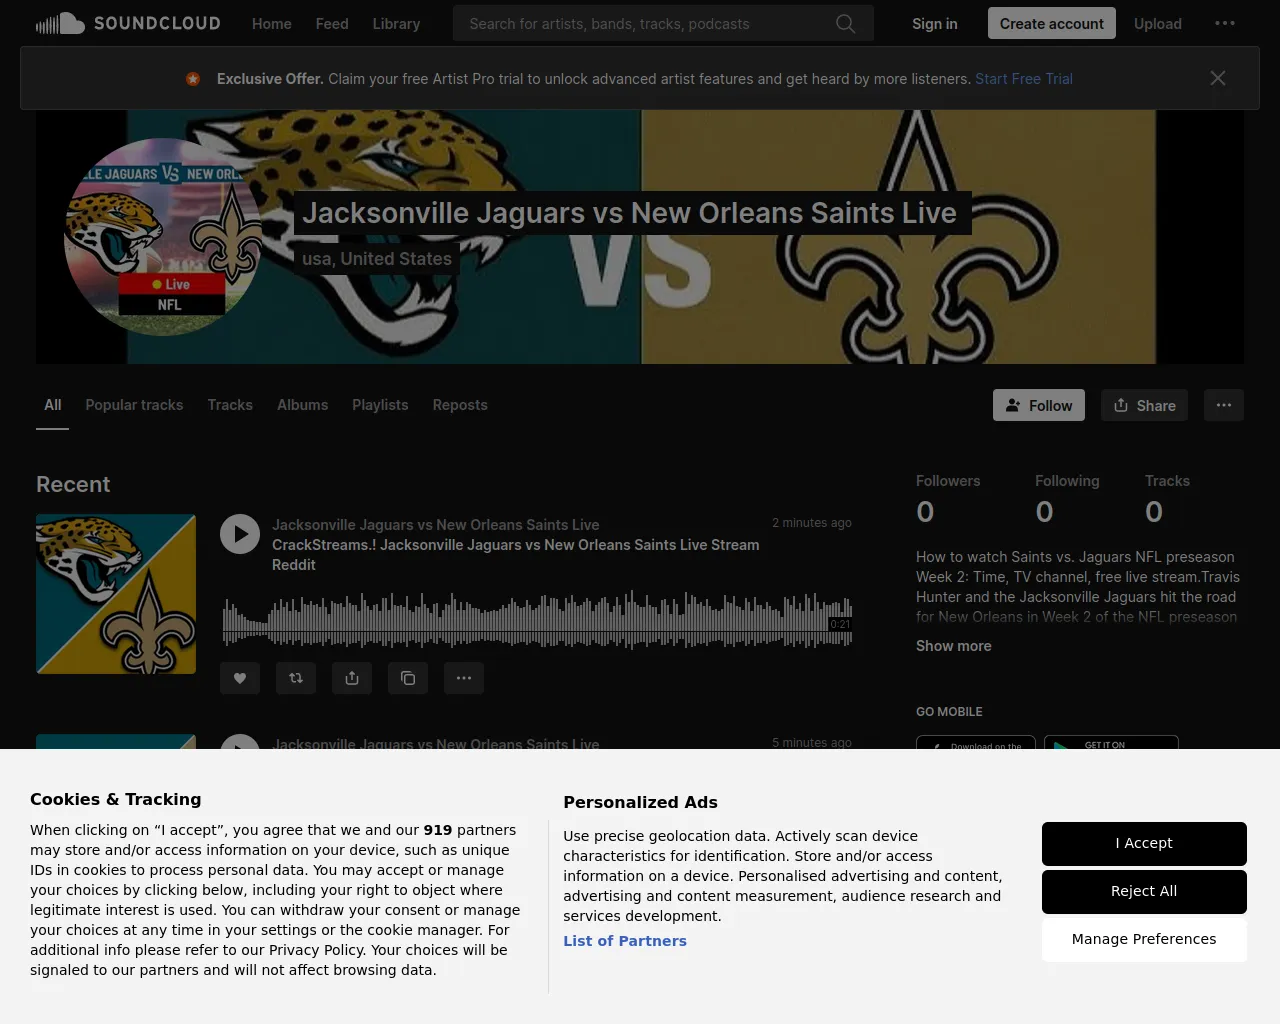Expand description with Show more
Viewport: 1280px width, 1024px height.
(x=954, y=646)
